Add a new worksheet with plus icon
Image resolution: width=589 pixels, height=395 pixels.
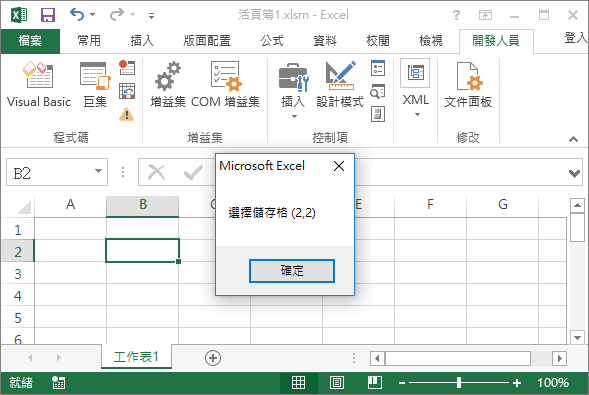click(x=213, y=358)
